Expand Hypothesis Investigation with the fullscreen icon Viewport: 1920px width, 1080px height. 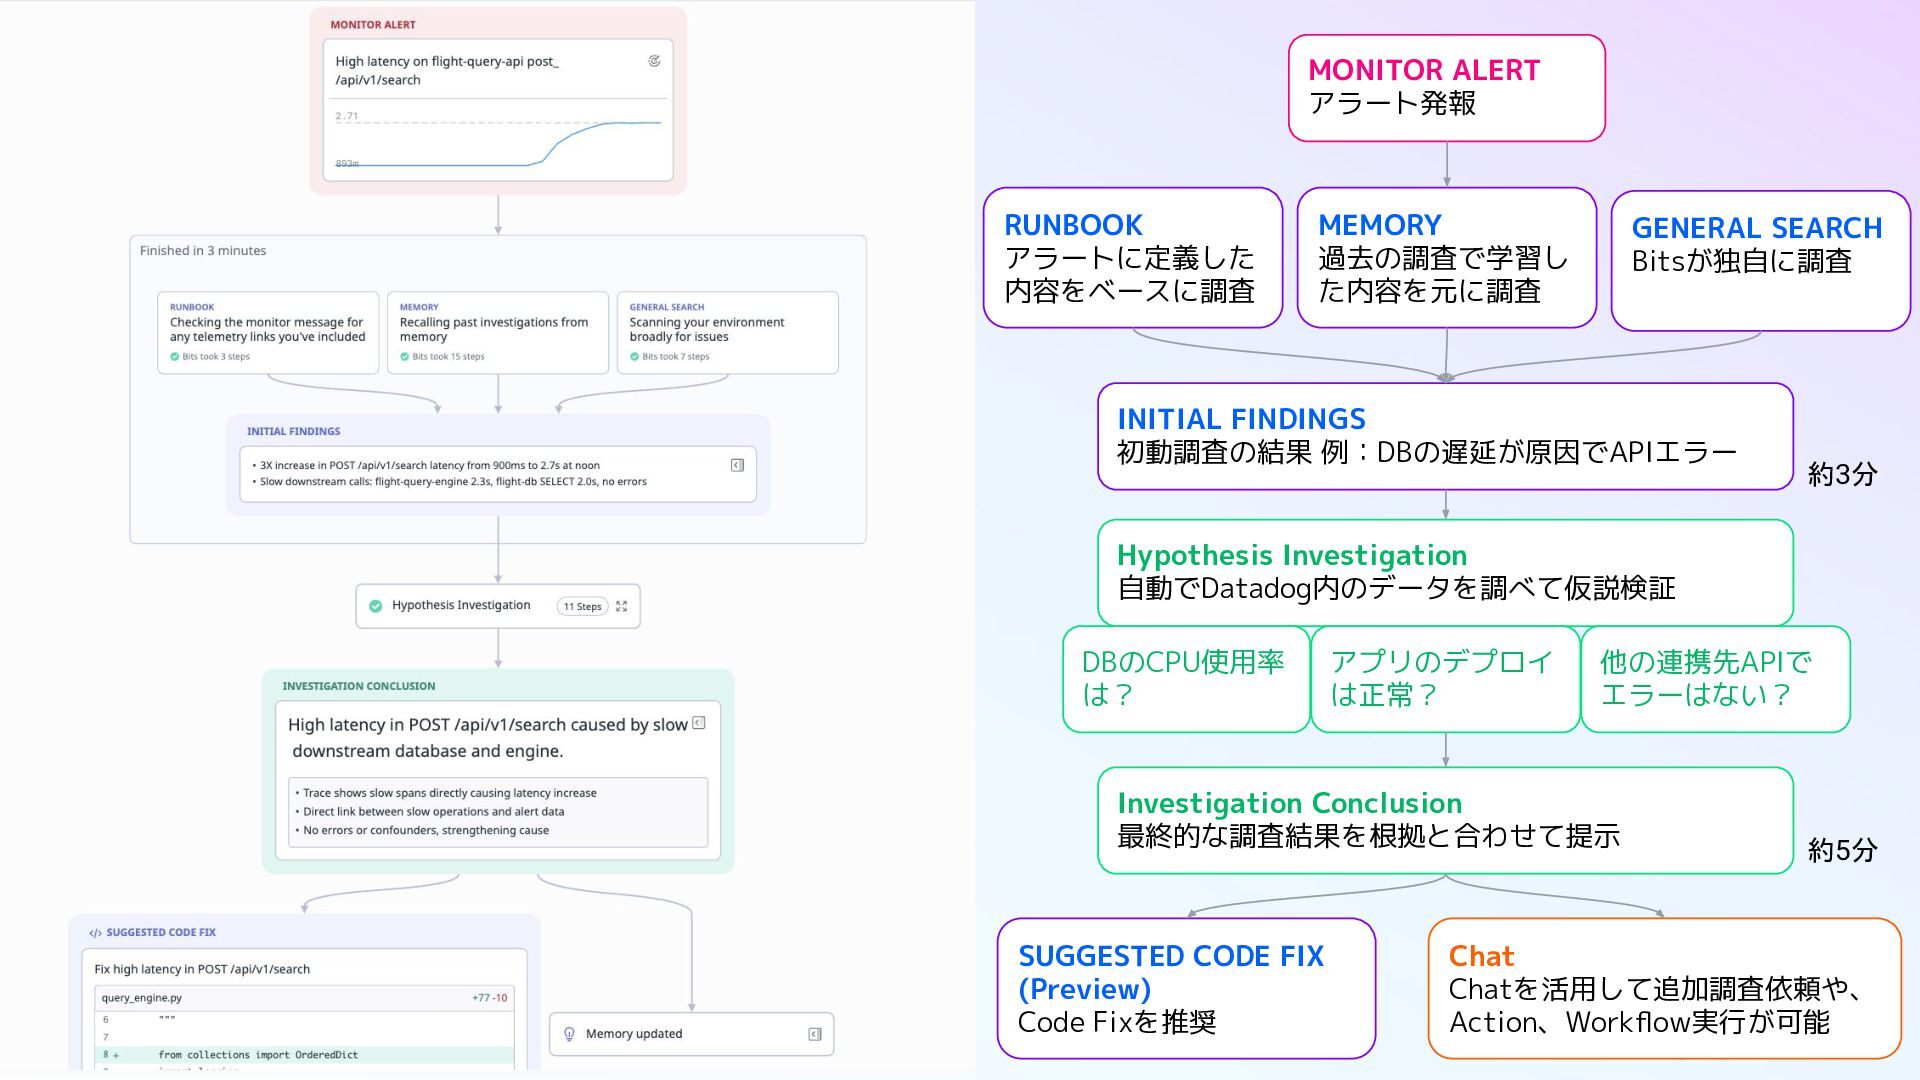(x=622, y=606)
